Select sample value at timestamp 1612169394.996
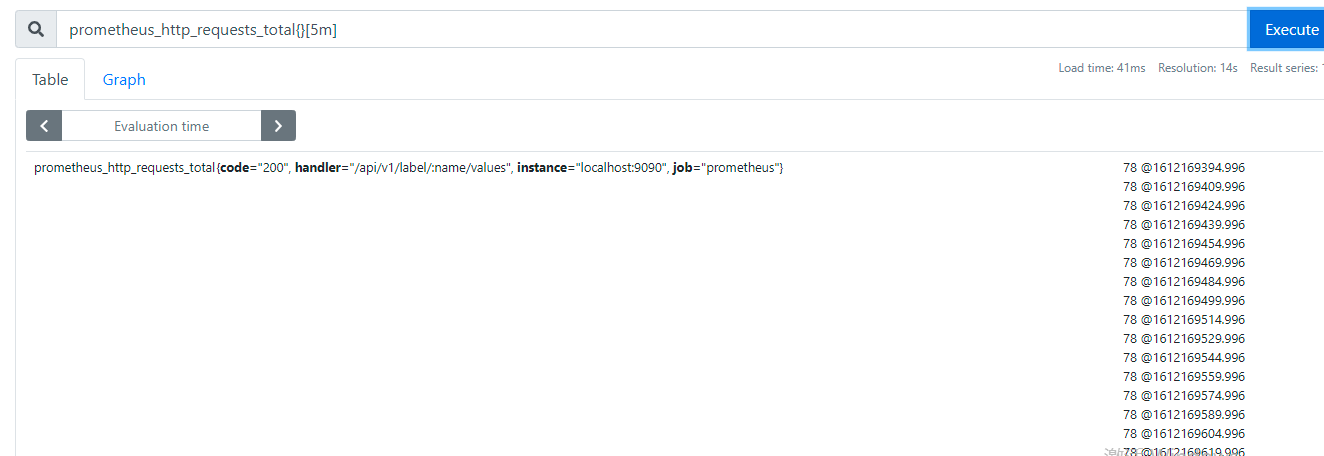This screenshot has height=456, width=1324. pyautogui.click(x=1184, y=168)
